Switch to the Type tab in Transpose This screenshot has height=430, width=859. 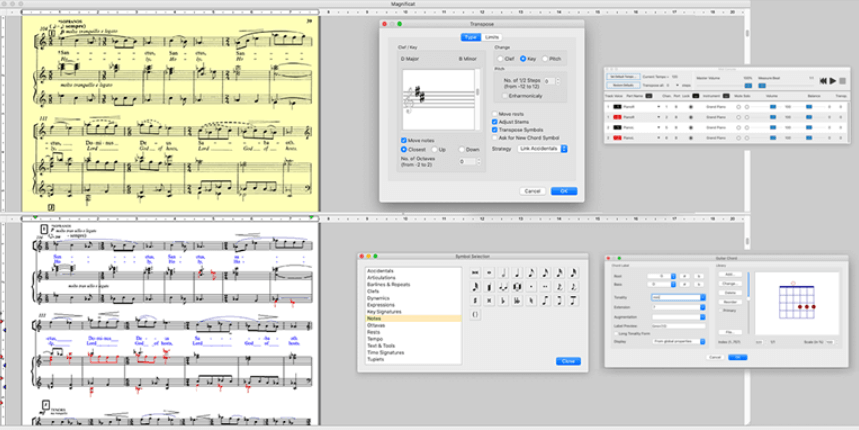(x=471, y=37)
